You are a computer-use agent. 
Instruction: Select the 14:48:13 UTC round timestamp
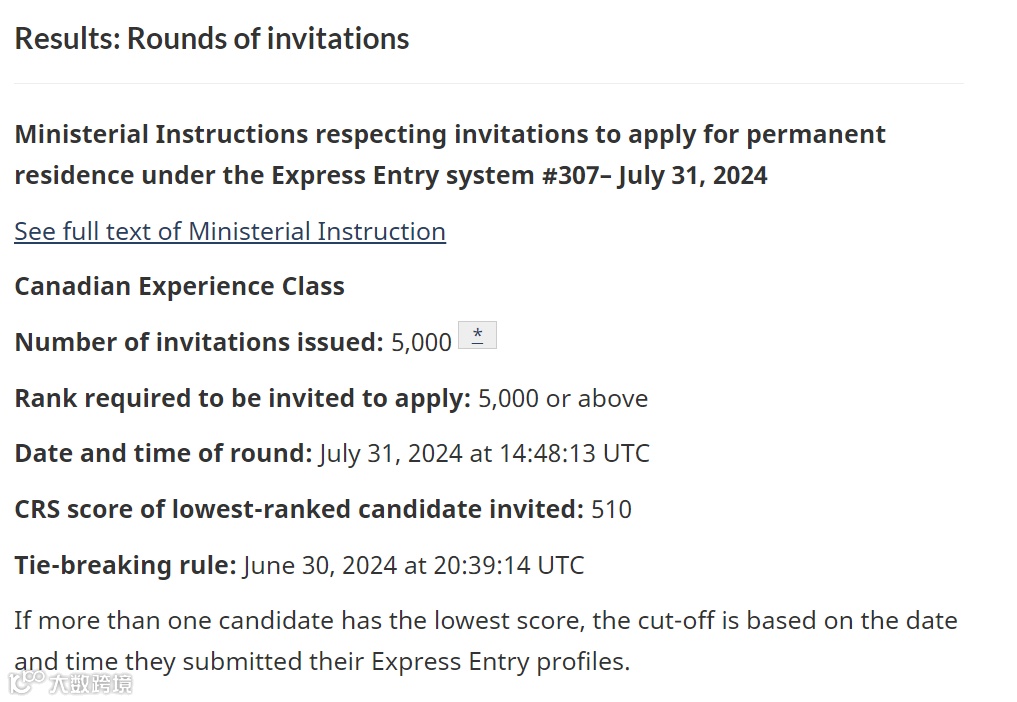pos(484,454)
